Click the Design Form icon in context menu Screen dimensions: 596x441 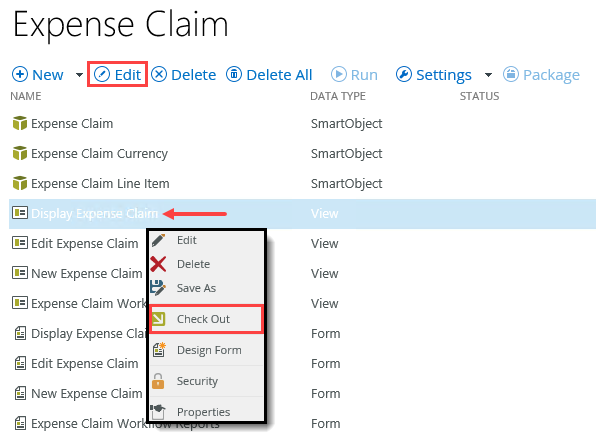pos(159,350)
